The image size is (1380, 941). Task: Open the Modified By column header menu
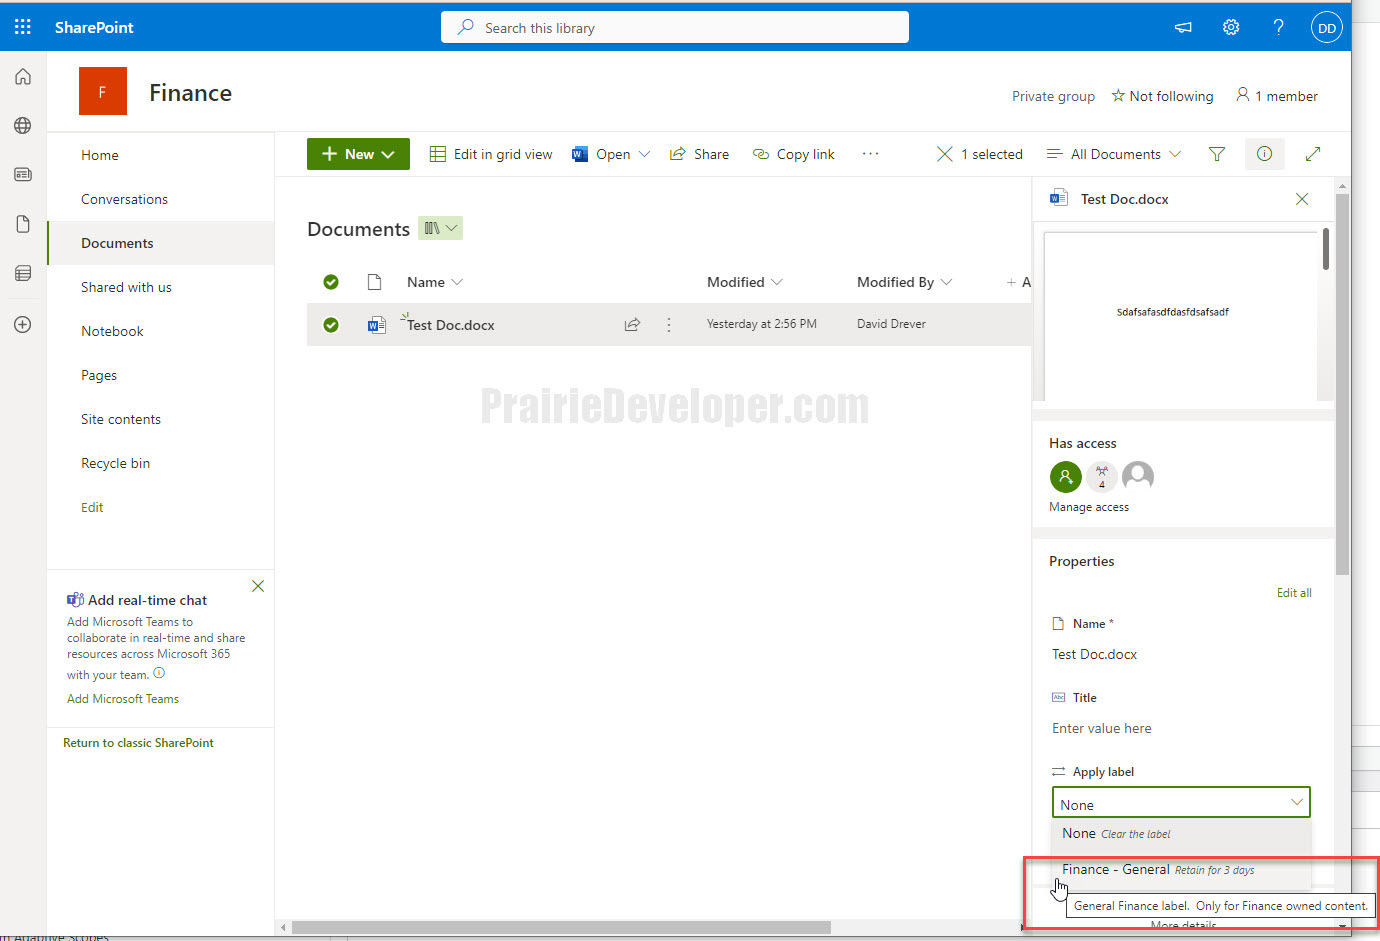[904, 282]
